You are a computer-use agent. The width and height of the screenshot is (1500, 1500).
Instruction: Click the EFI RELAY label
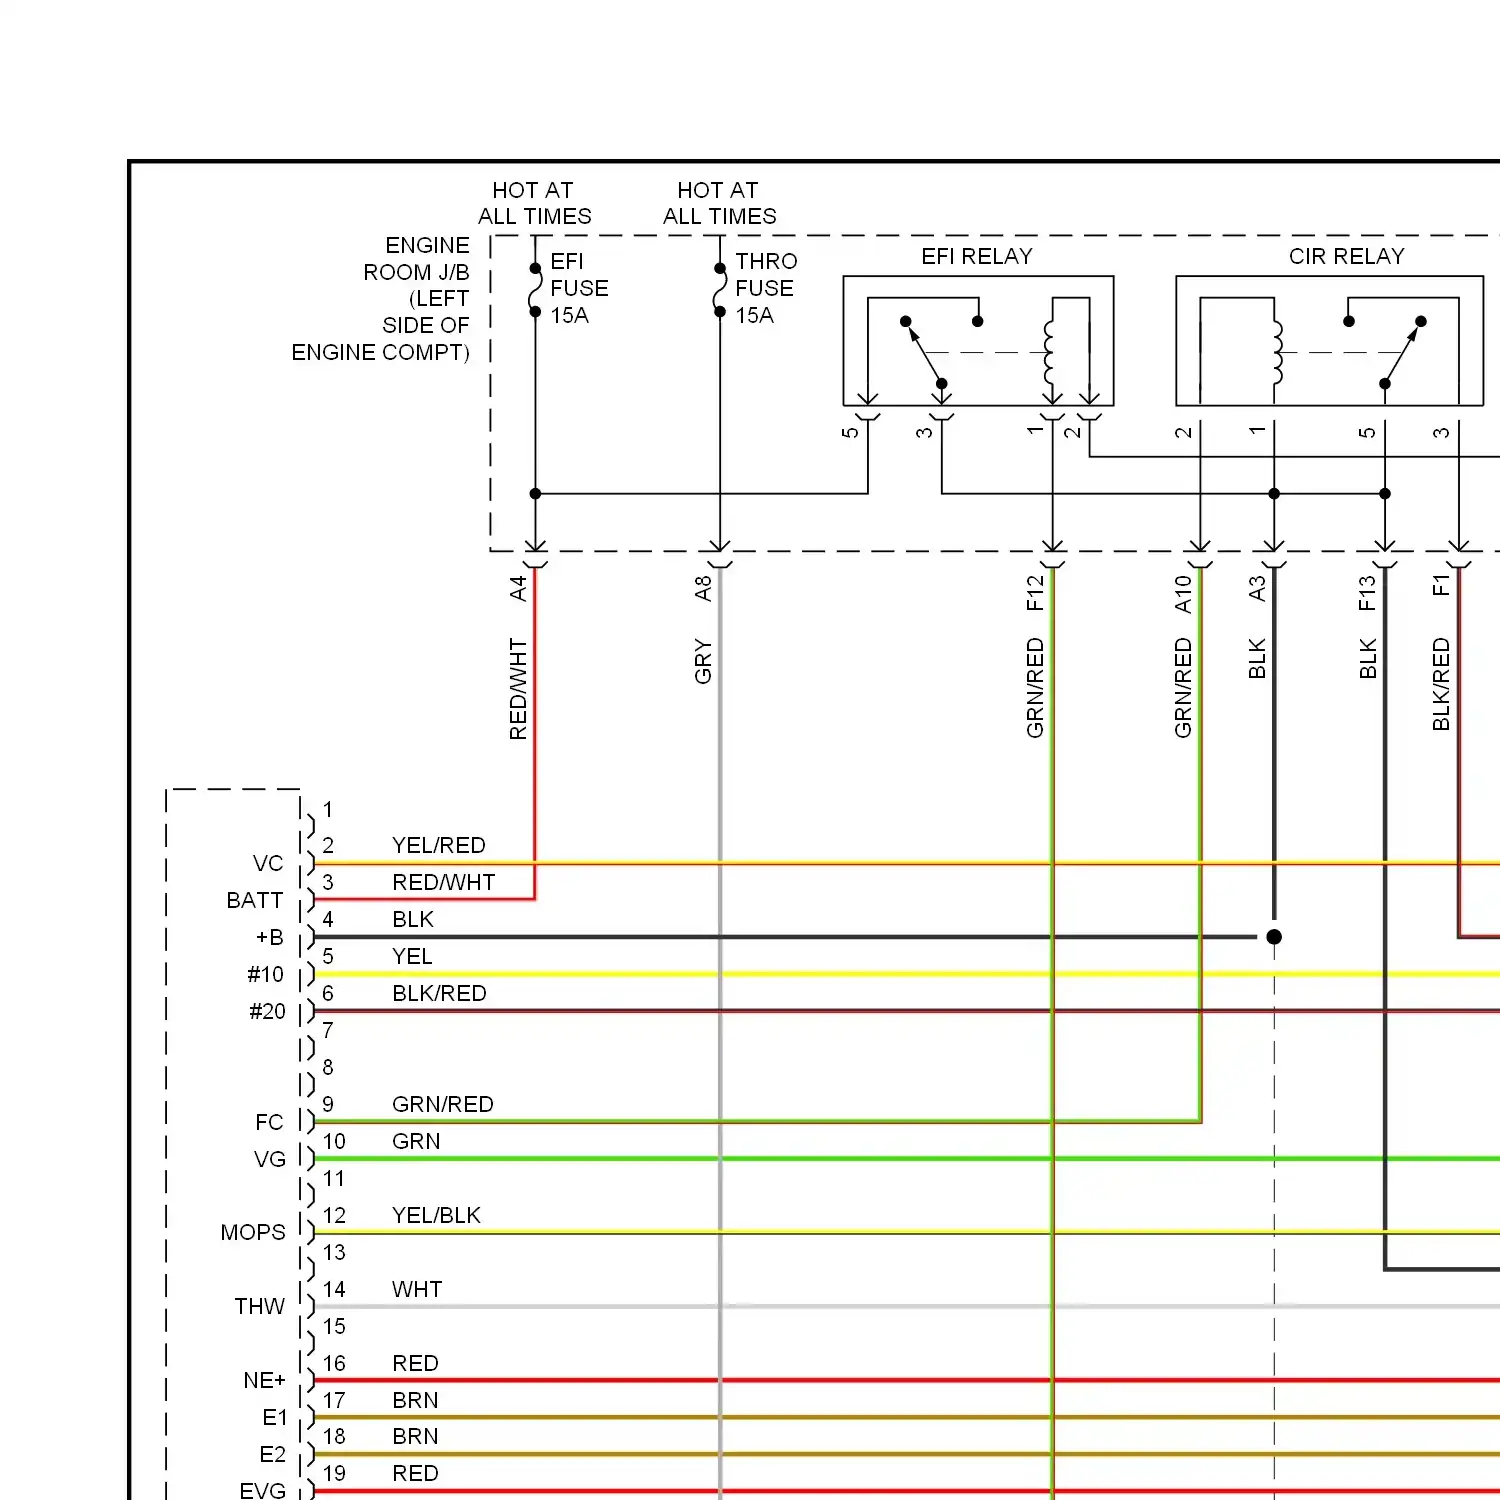tap(976, 257)
